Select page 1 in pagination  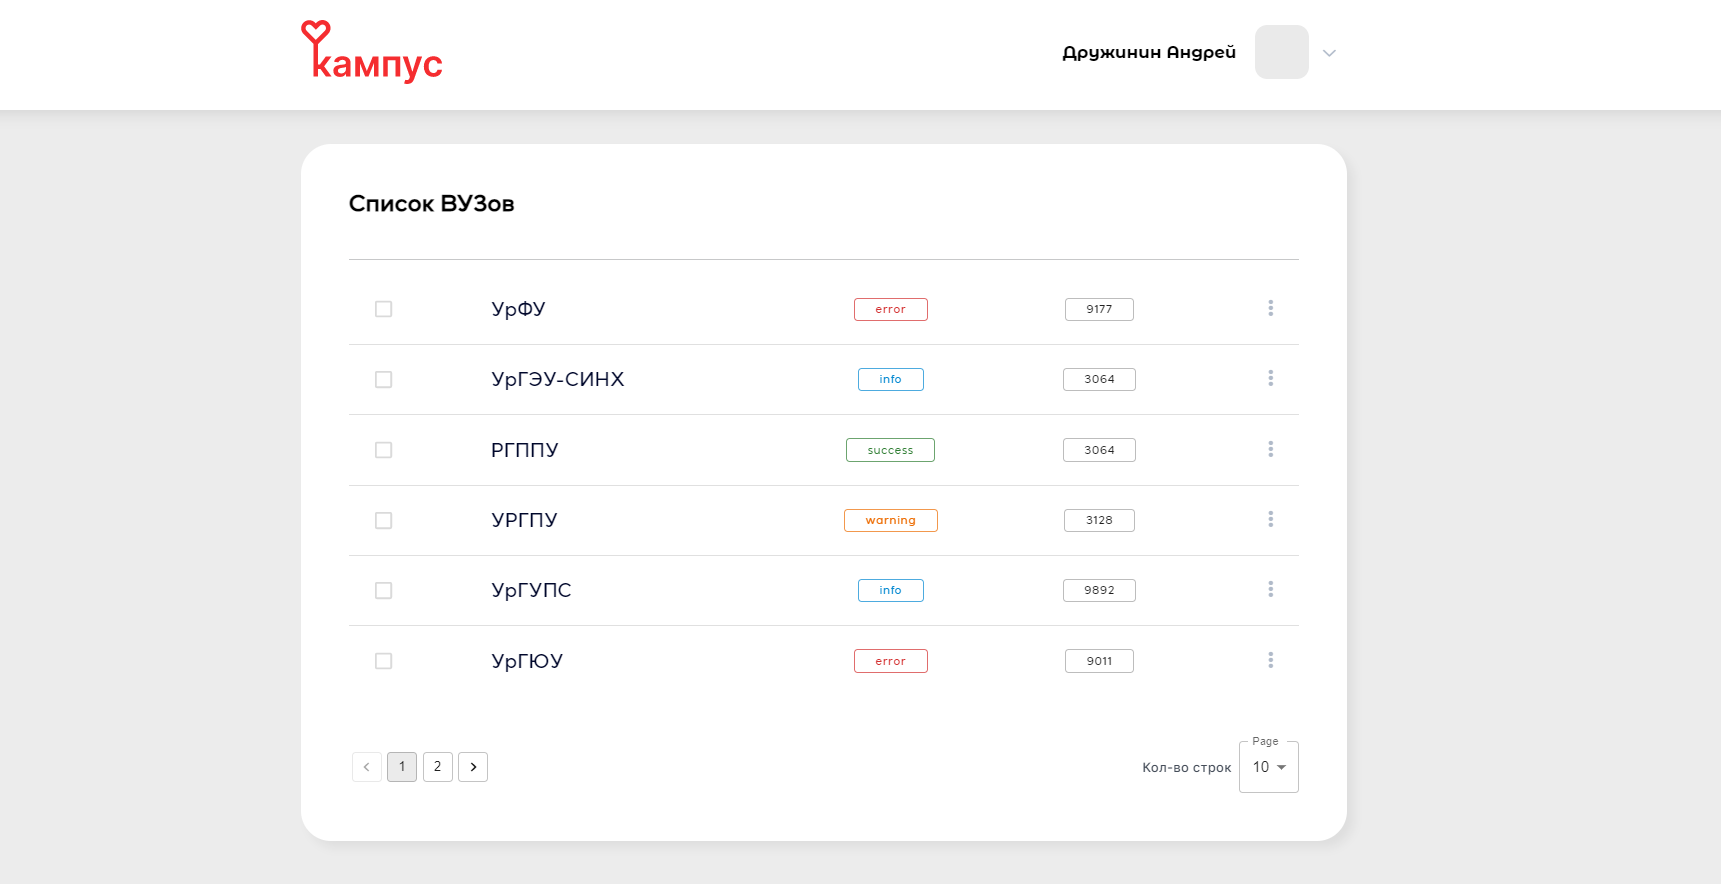pos(402,767)
